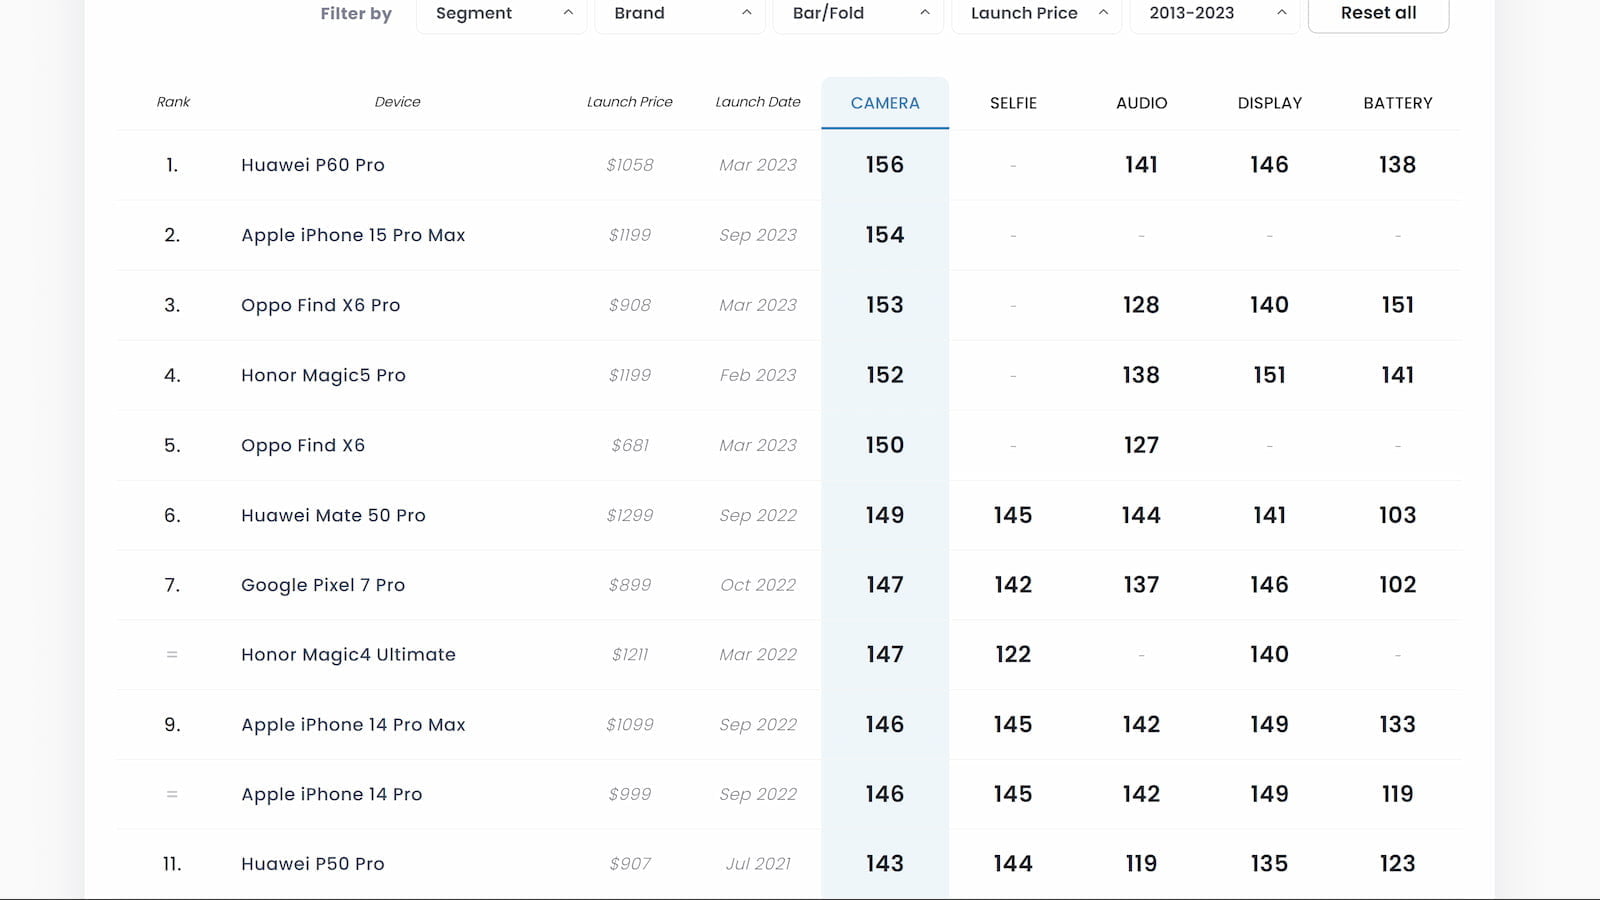This screenshot has height=900, width=1600.
Task: Open the Segment filter dropdown
Action: coord(502,13)
